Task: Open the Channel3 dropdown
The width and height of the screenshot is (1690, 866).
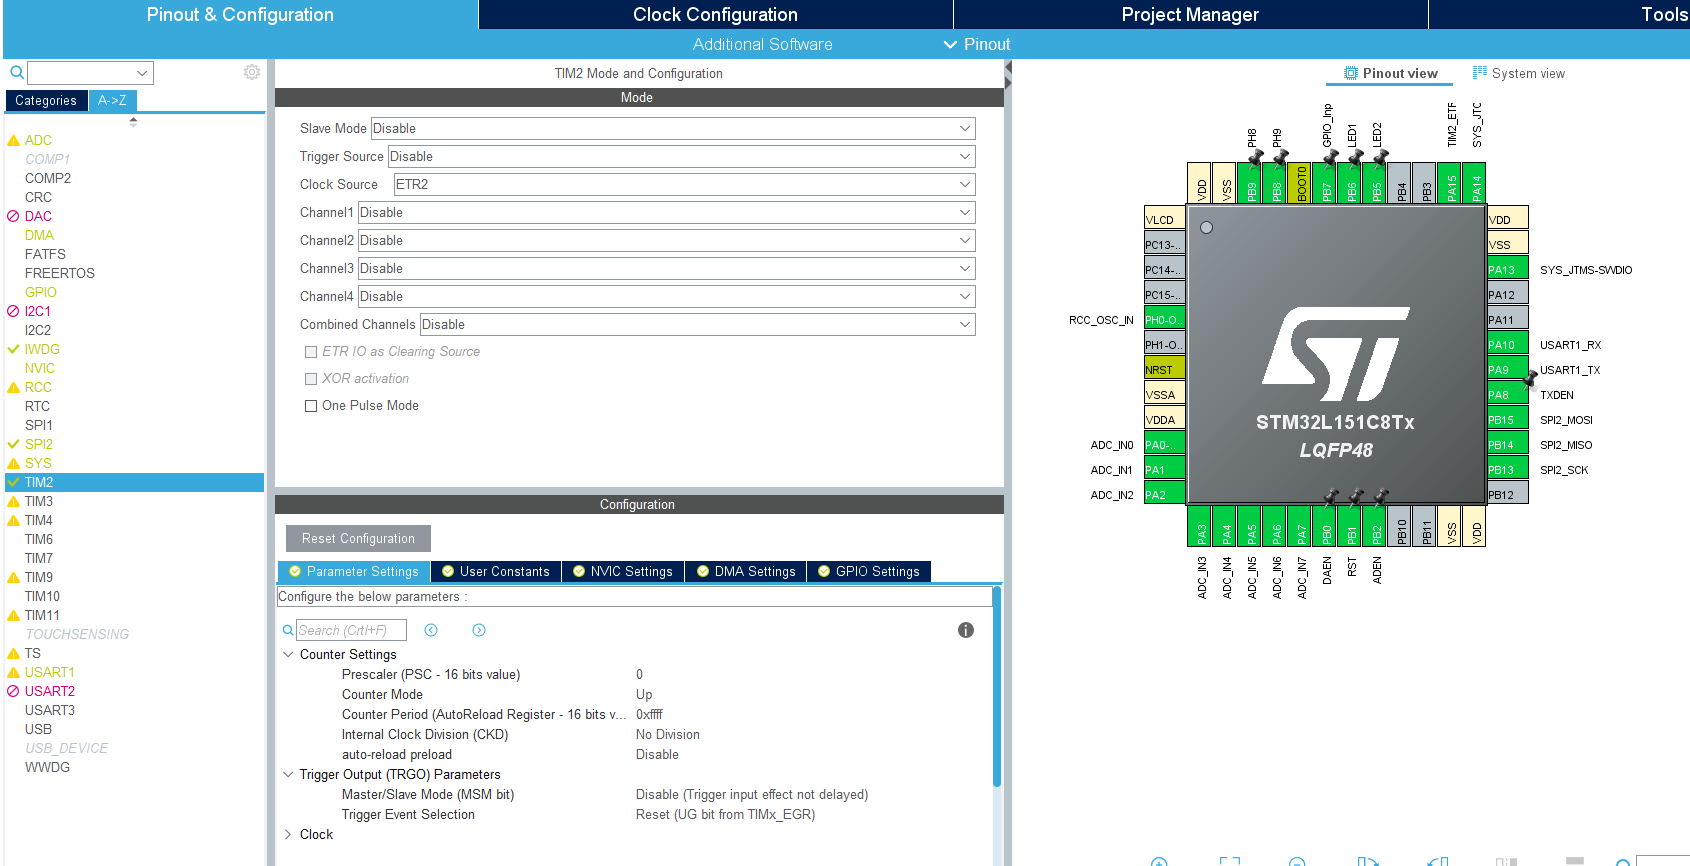Action: [666, 268]
